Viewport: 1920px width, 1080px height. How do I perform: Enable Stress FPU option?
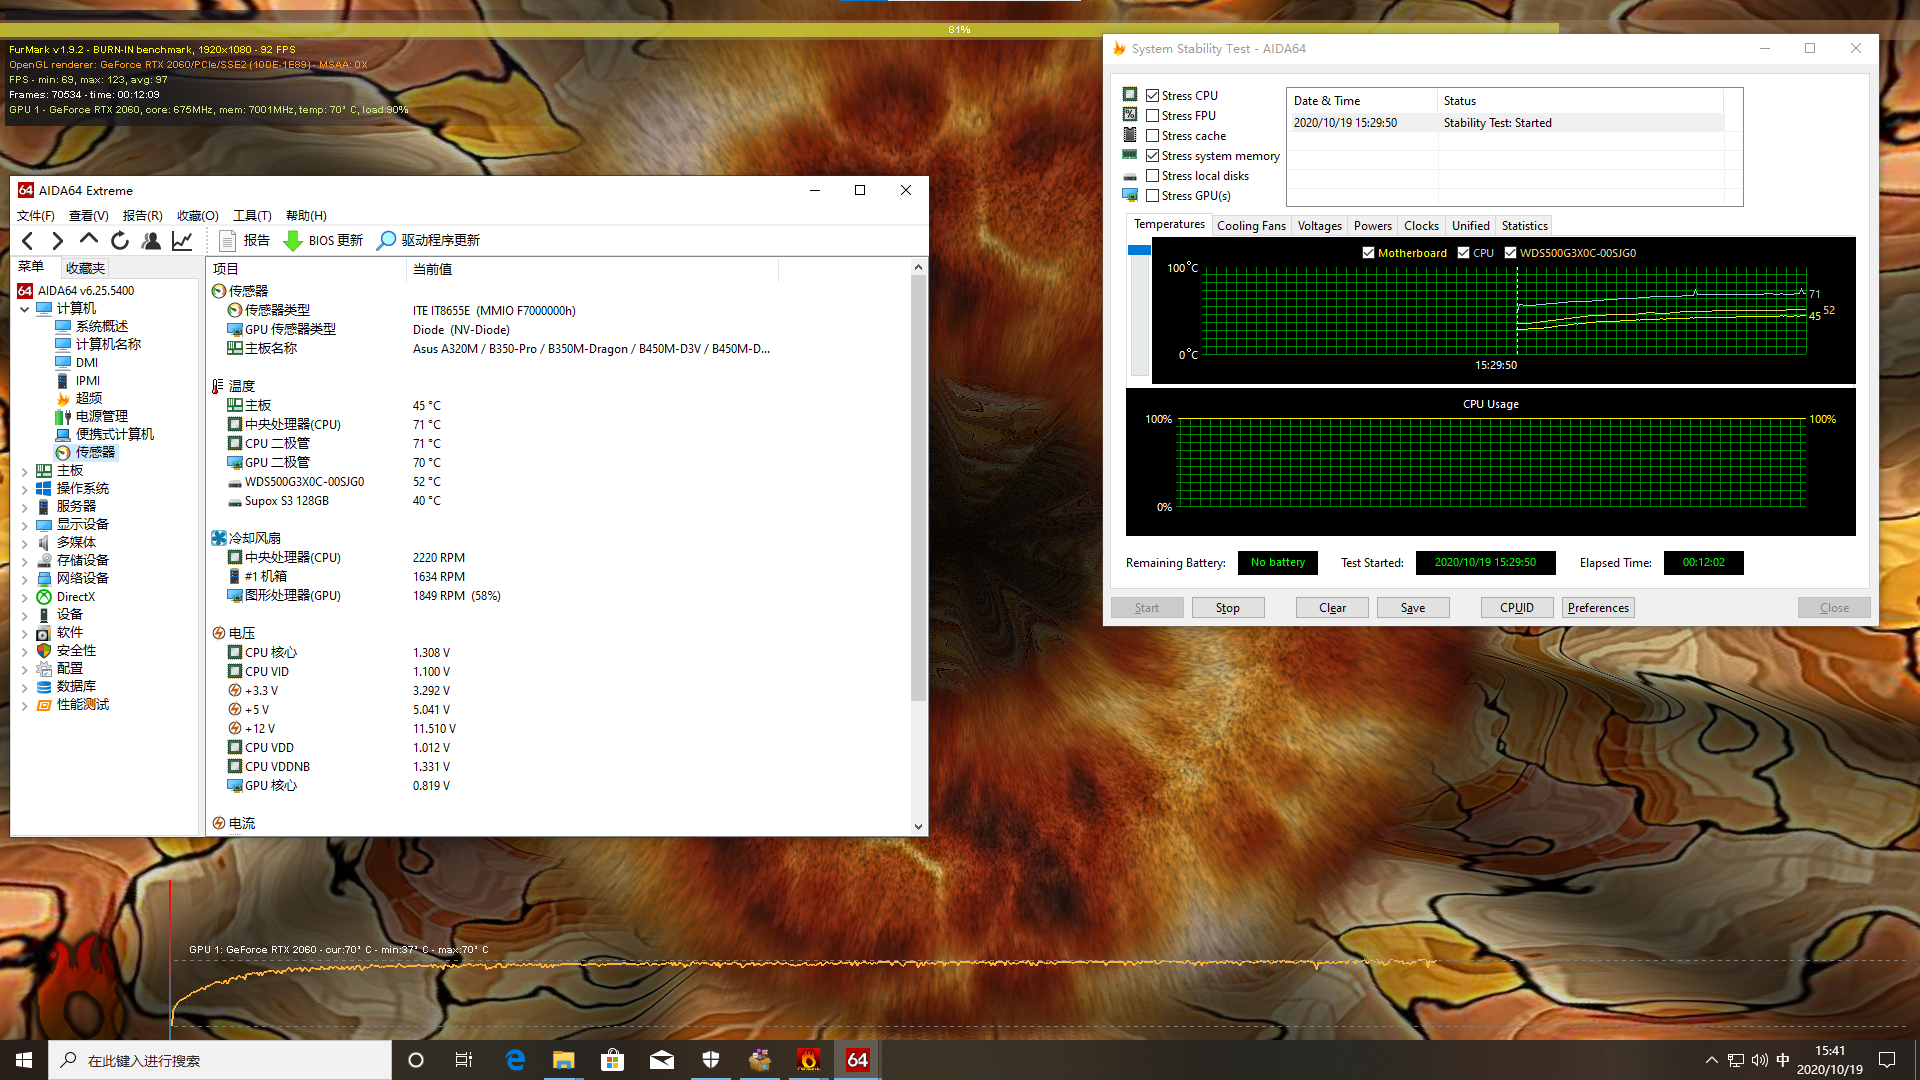[x=1152, y=116]
